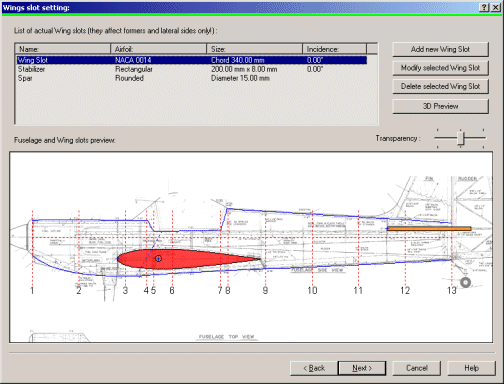Screen dimensions: 504x384
Task: Go to the Next step
Action: [362, 368]
